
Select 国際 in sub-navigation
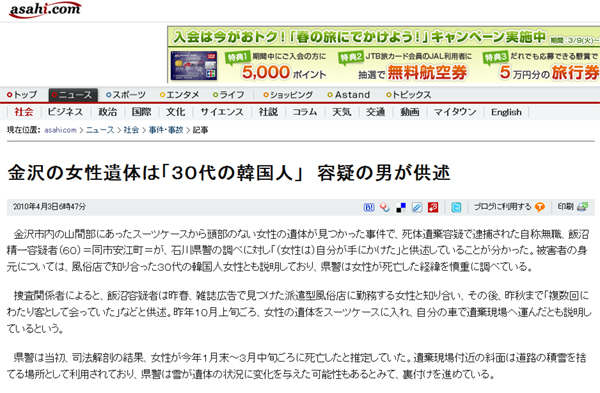[141, 112]
